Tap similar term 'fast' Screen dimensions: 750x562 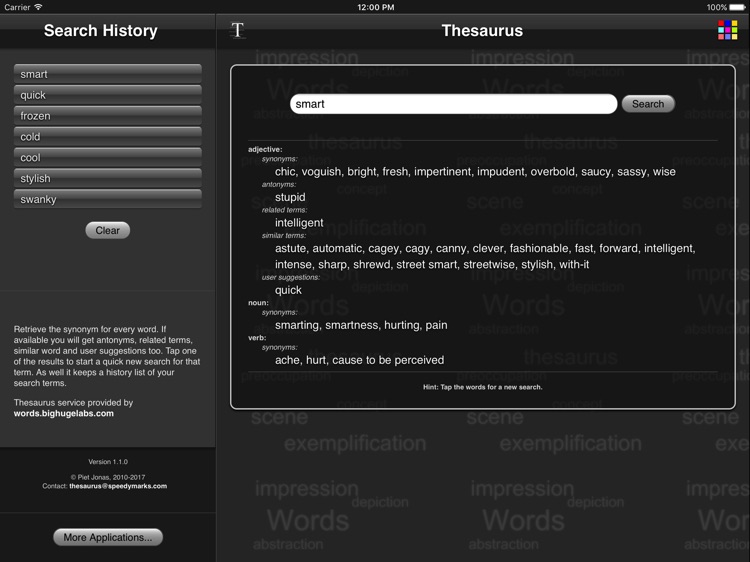tap(584, 248)
